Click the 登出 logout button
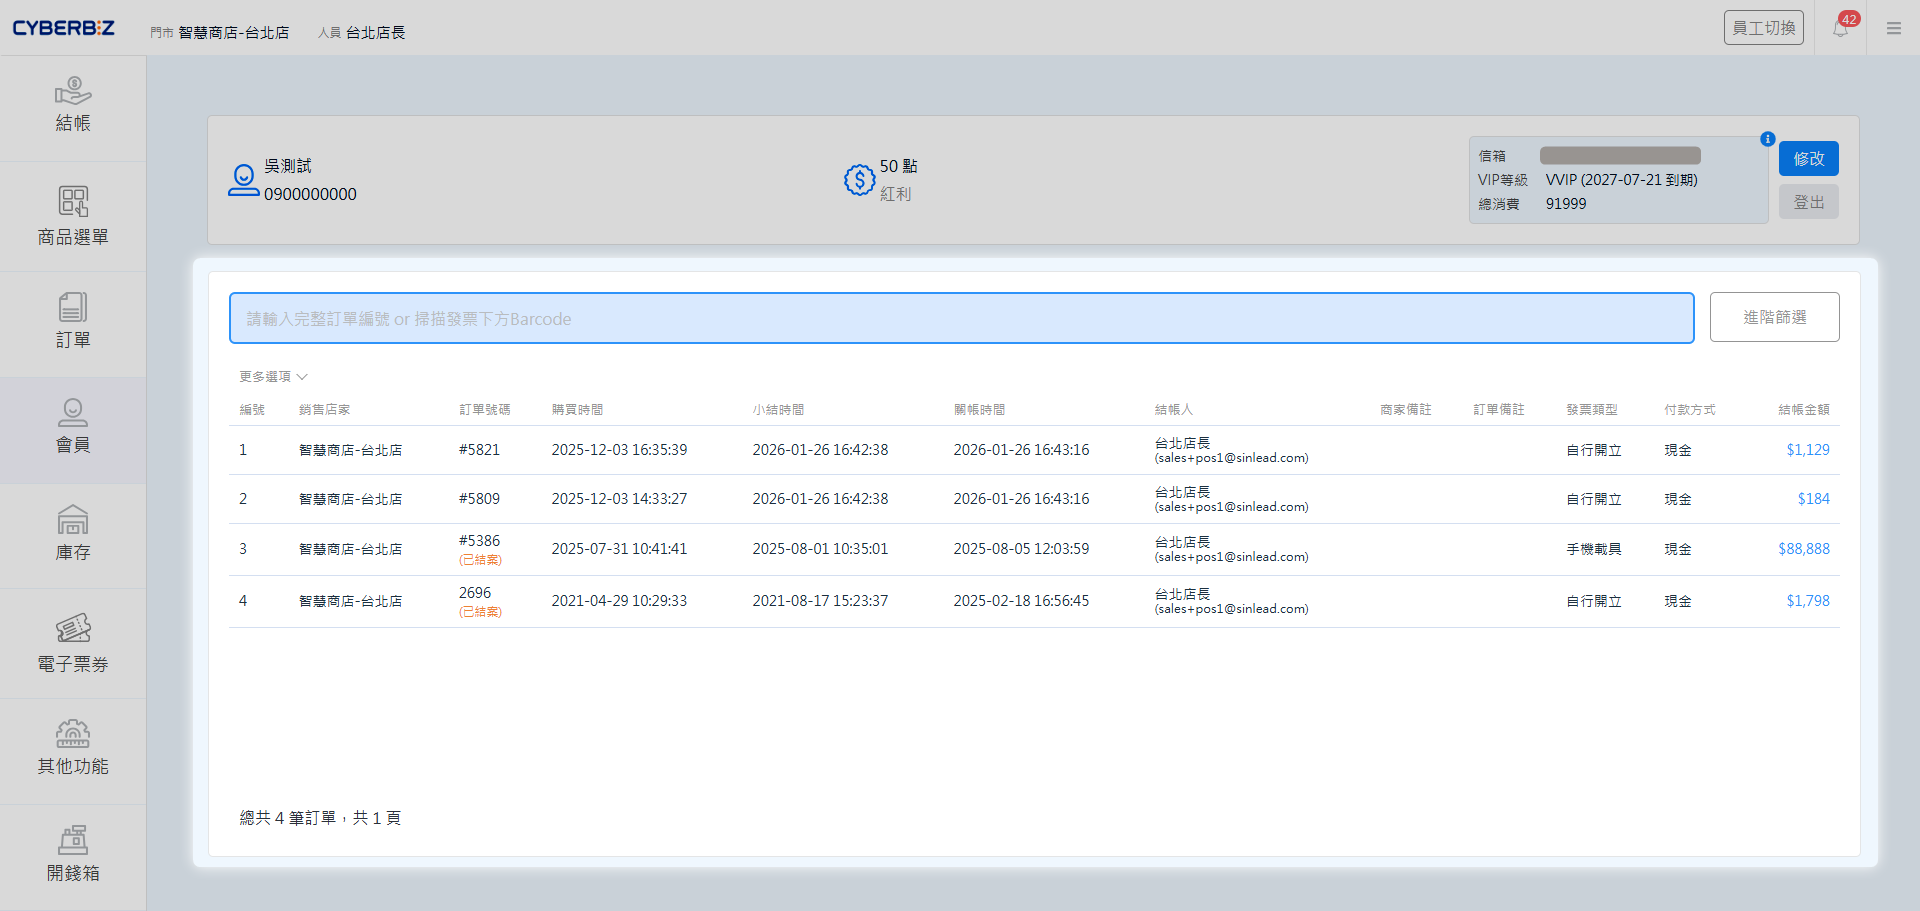The image size is (1920, 911). 1808,202
